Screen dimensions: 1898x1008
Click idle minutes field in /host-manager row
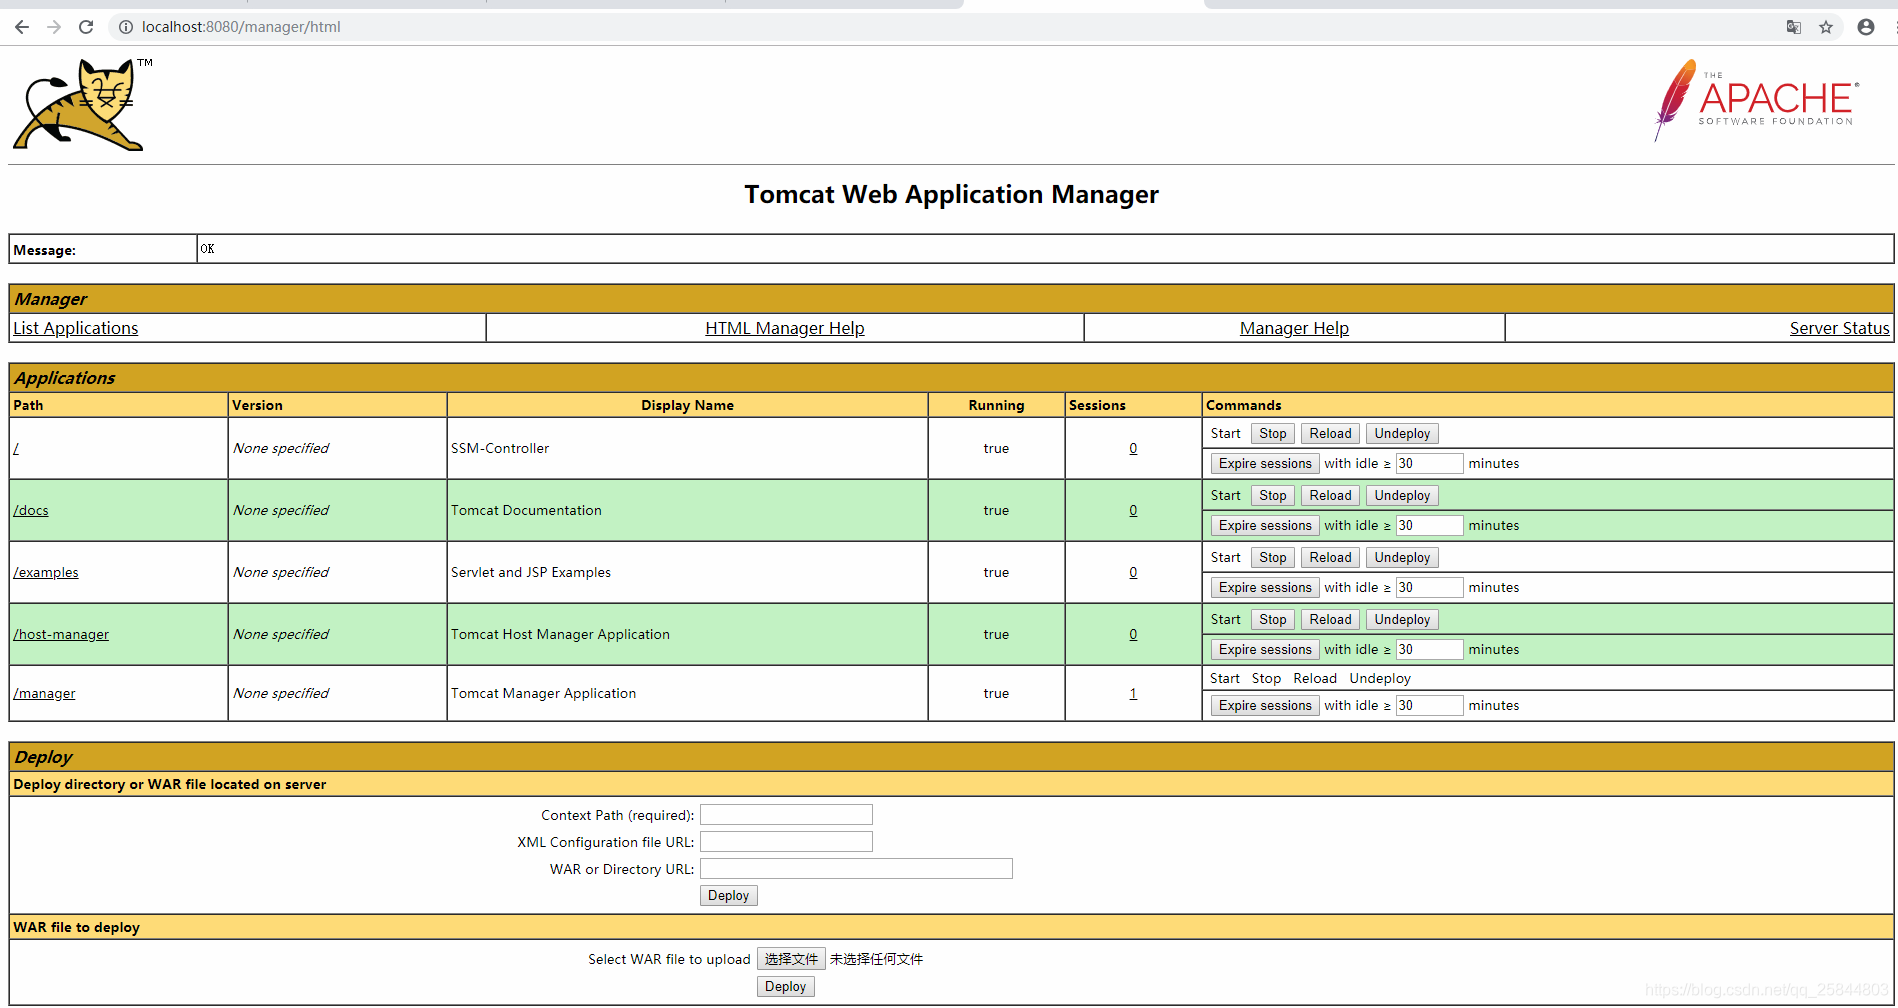(x=1429, y=649)
